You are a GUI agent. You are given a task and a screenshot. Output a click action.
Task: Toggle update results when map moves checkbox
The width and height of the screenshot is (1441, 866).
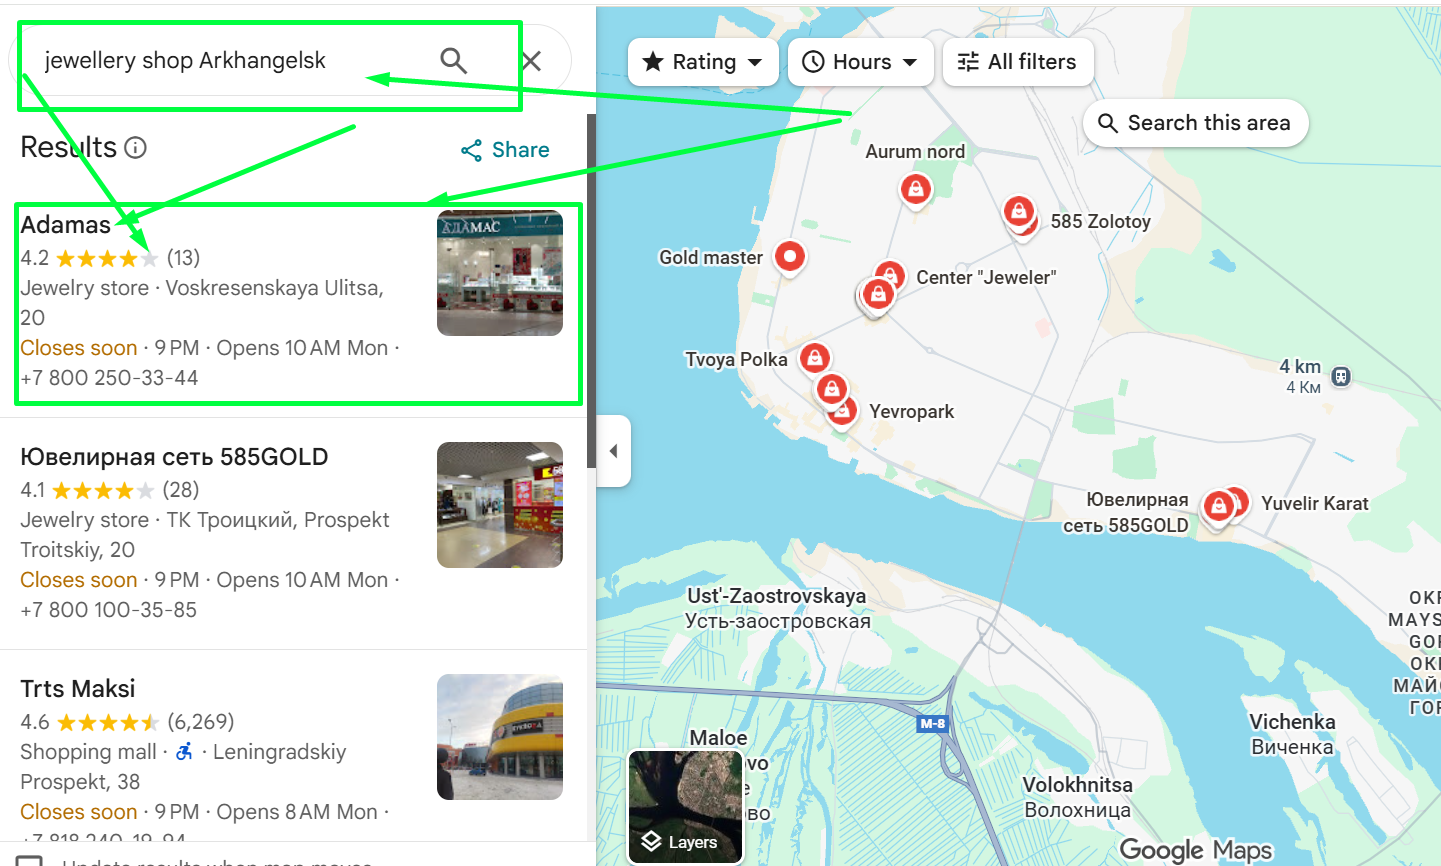(x=29, y=860)
